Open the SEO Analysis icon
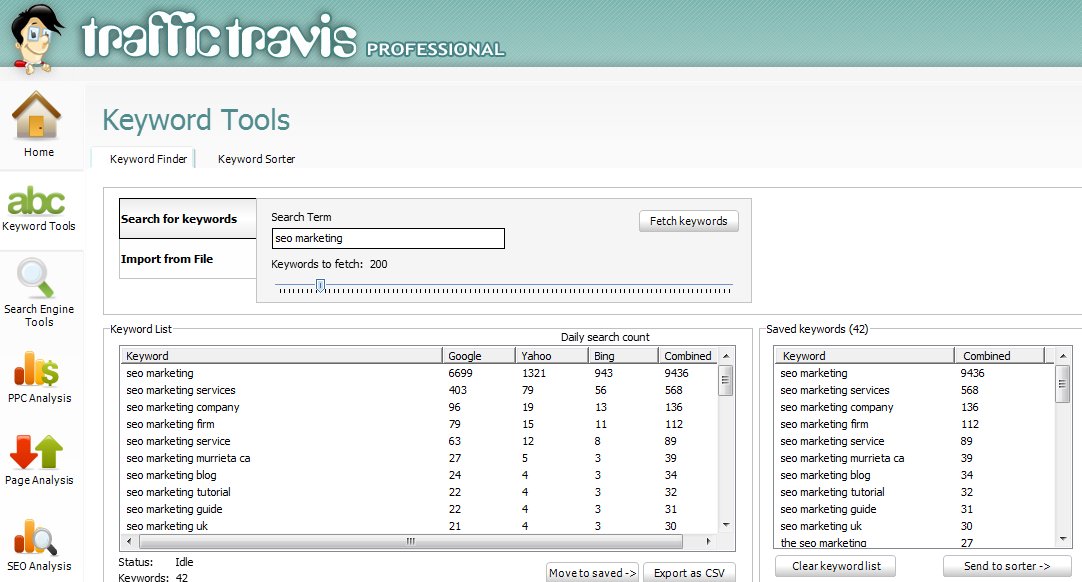 pos(38,538)
